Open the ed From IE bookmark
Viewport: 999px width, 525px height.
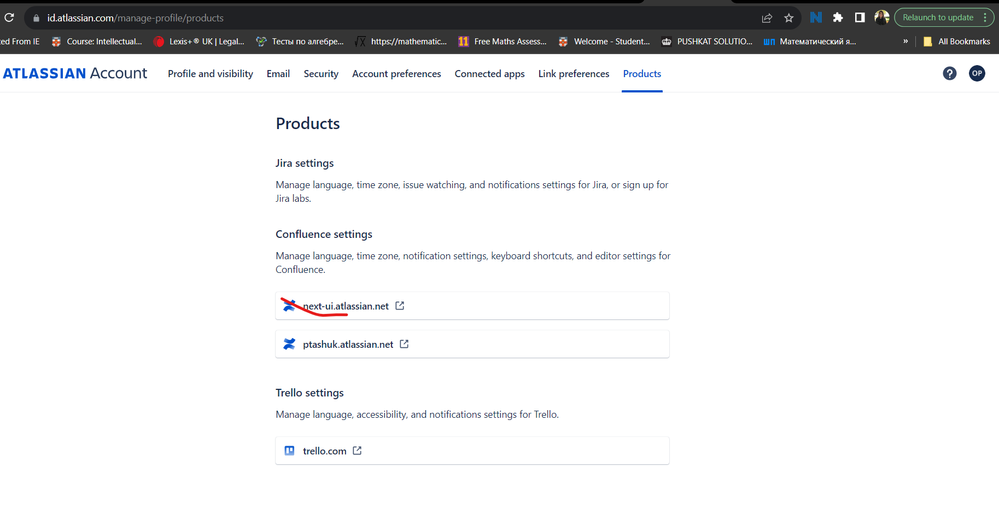click(x=20, y=41)
